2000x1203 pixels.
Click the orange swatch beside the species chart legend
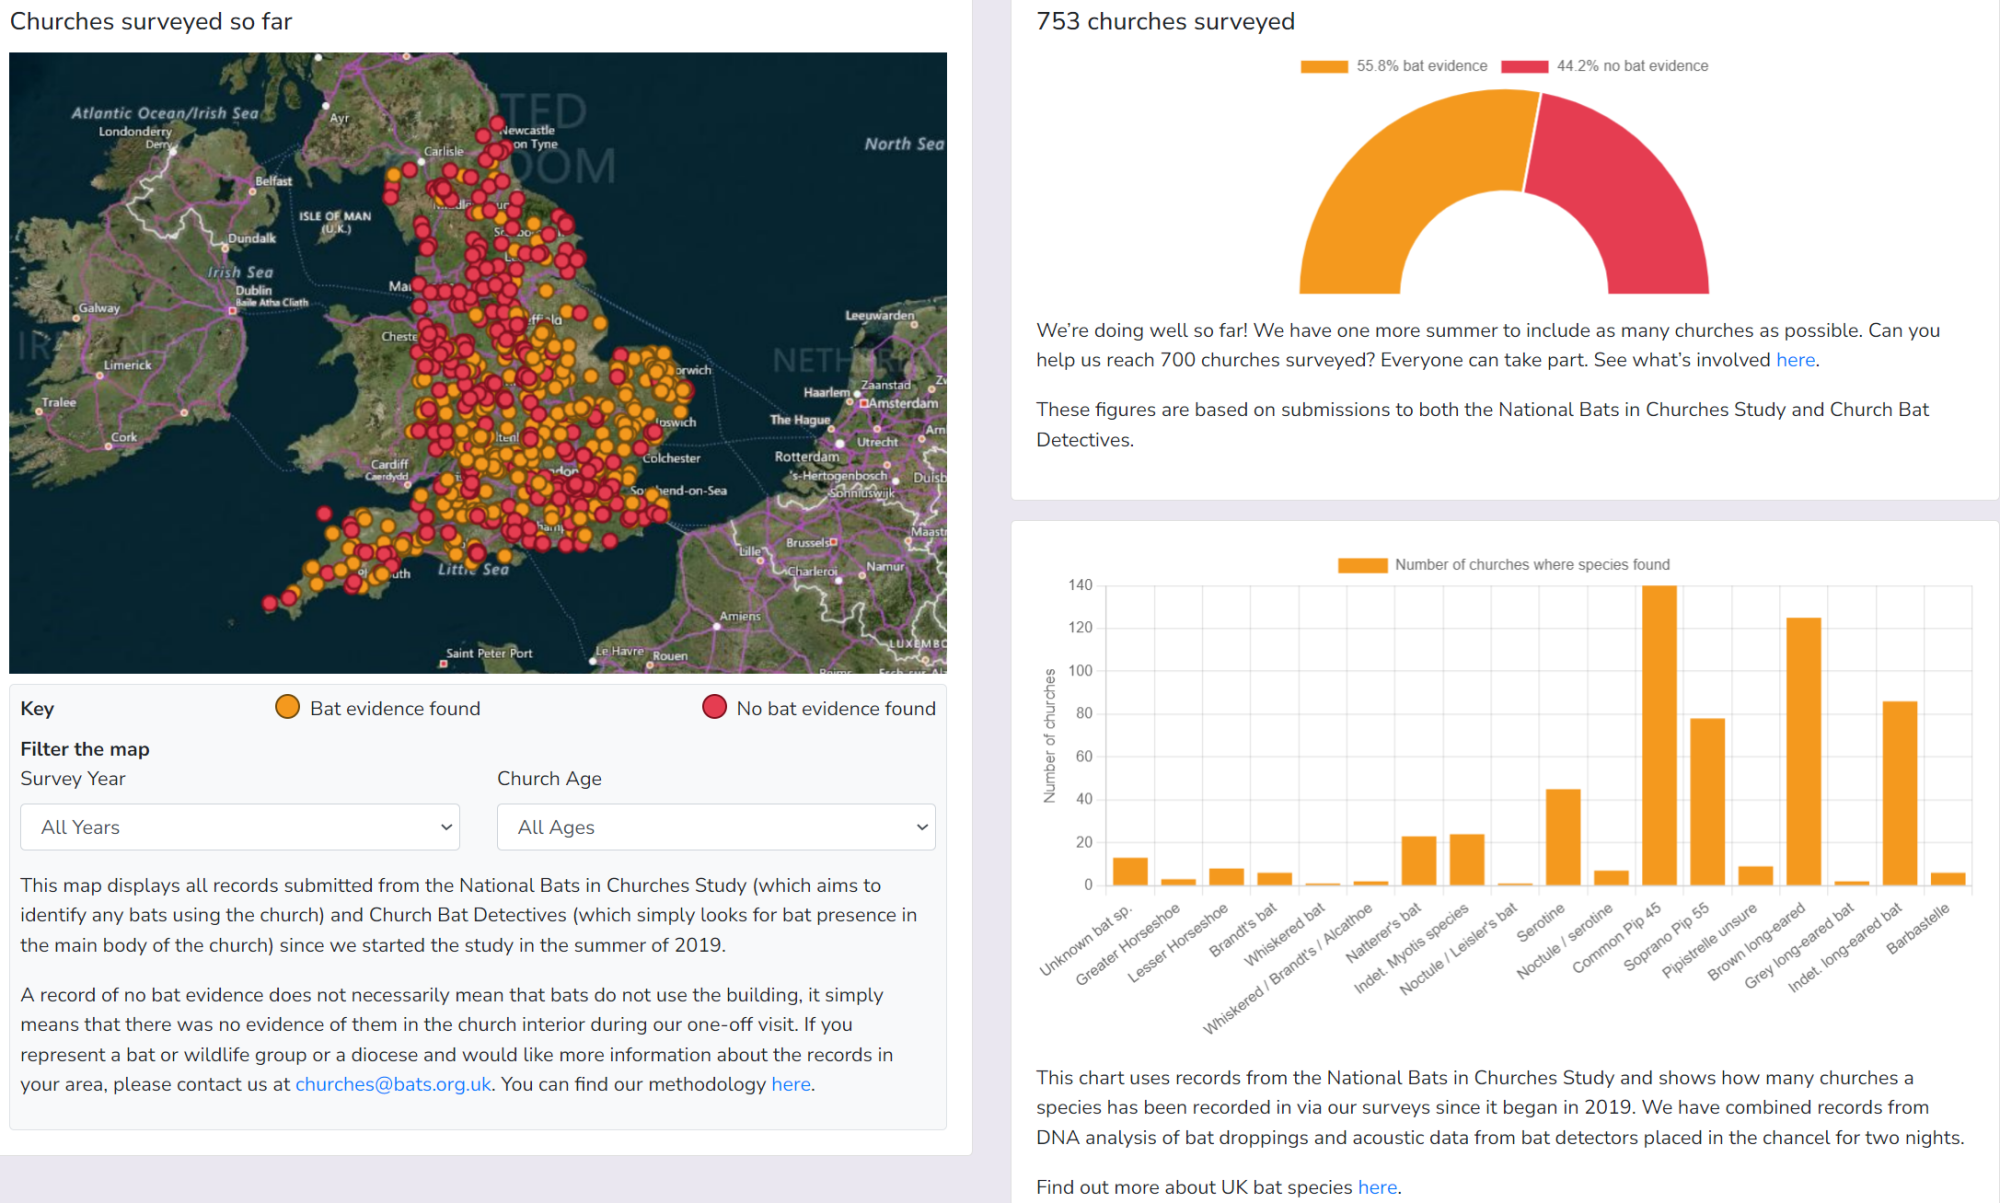click(x=1362, y=564)
